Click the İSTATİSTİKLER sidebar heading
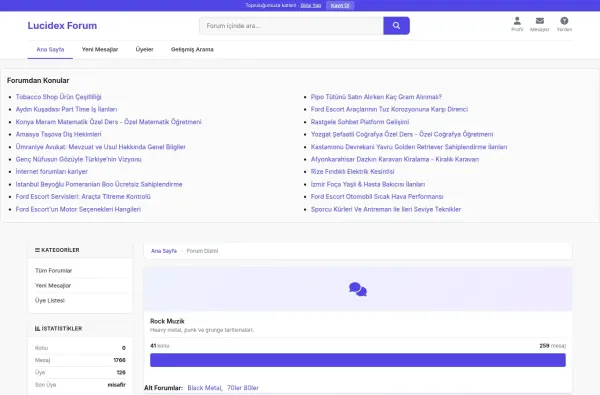 [59, 328]
